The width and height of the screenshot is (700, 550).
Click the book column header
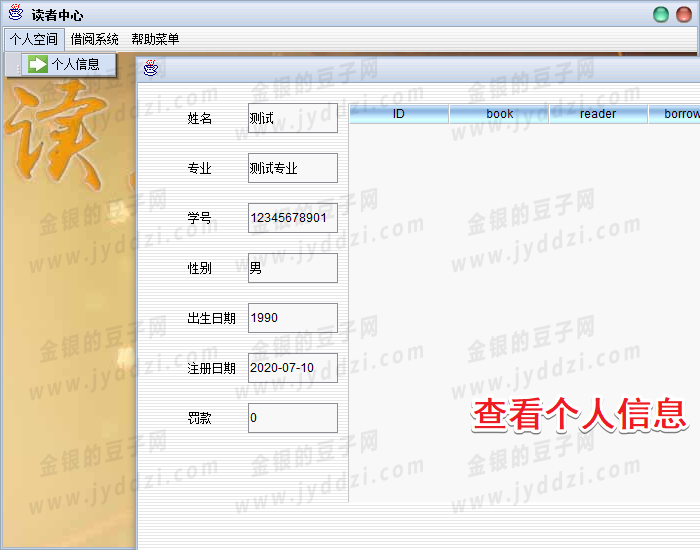tap(499, 114)
